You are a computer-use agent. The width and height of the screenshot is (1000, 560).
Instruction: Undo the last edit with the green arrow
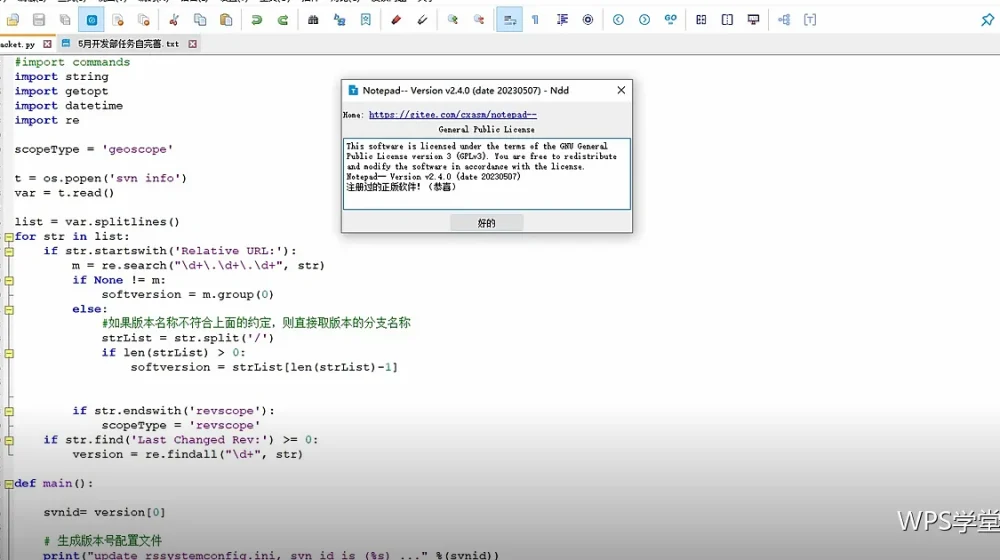256,20
